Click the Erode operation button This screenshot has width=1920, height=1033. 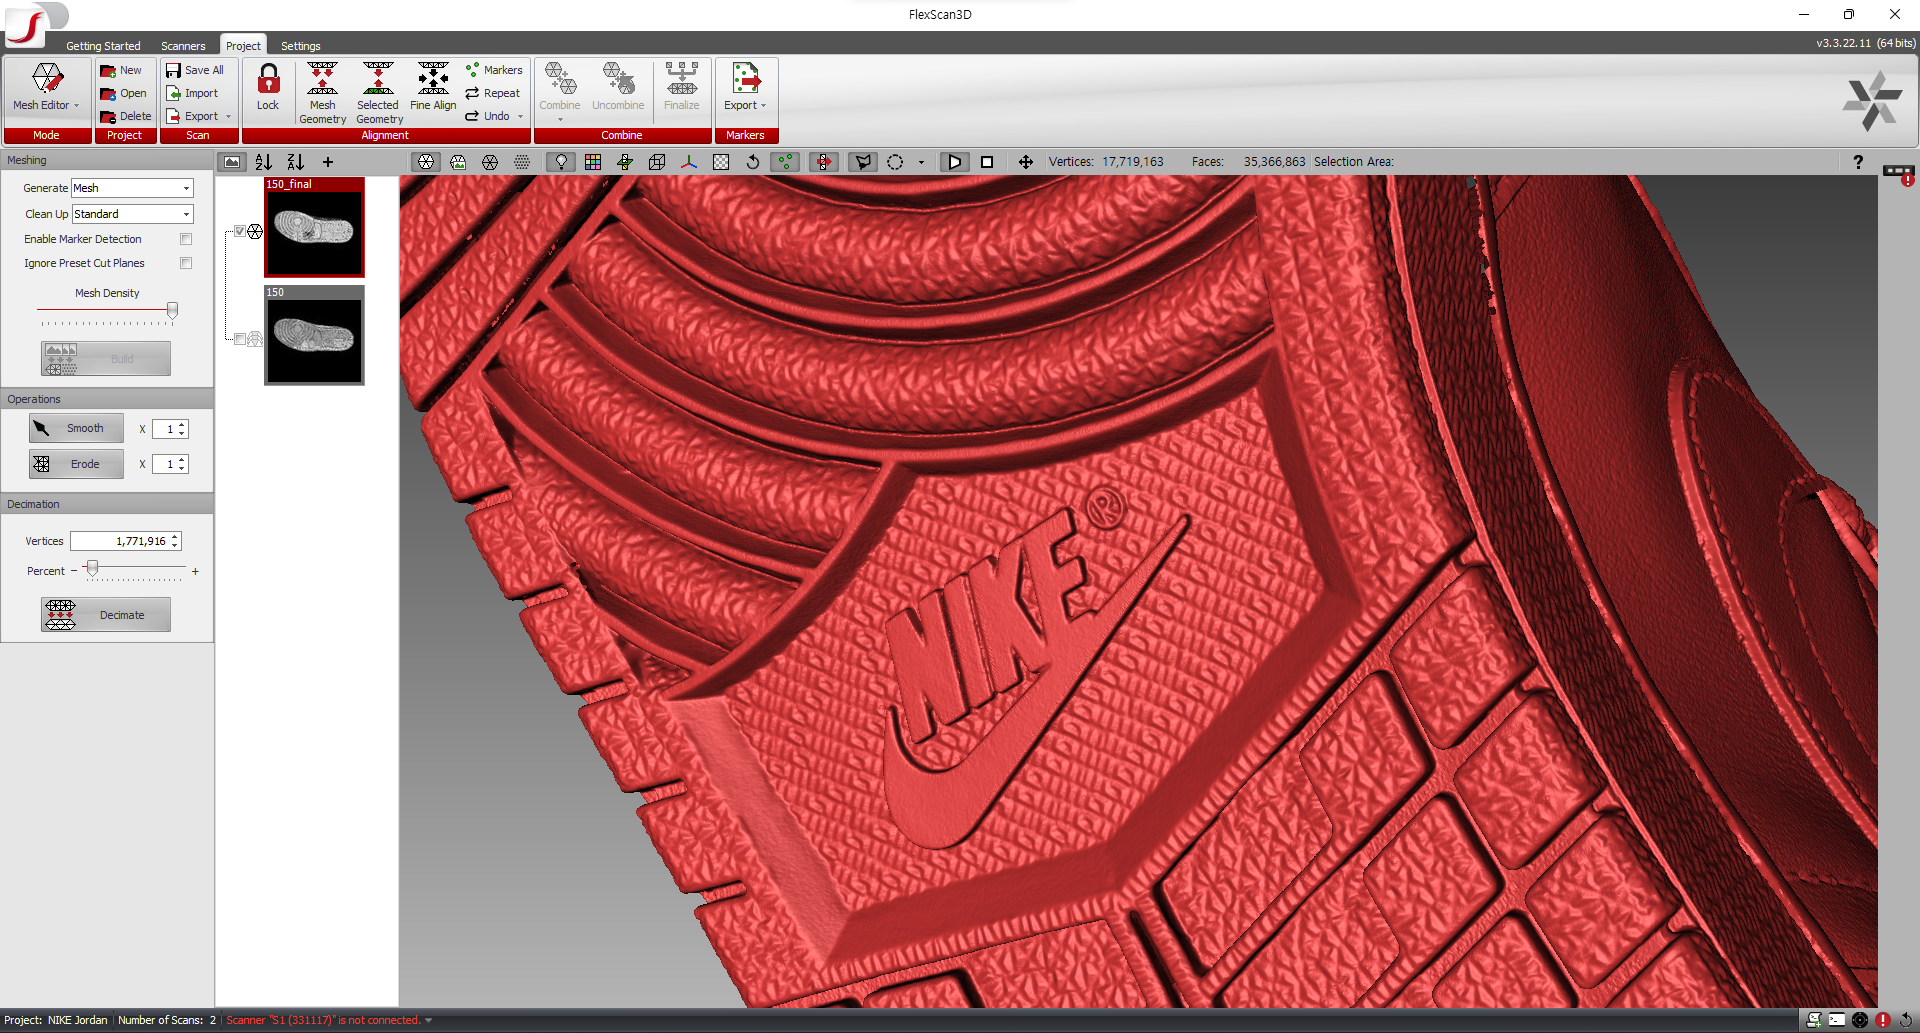(76, 464)
